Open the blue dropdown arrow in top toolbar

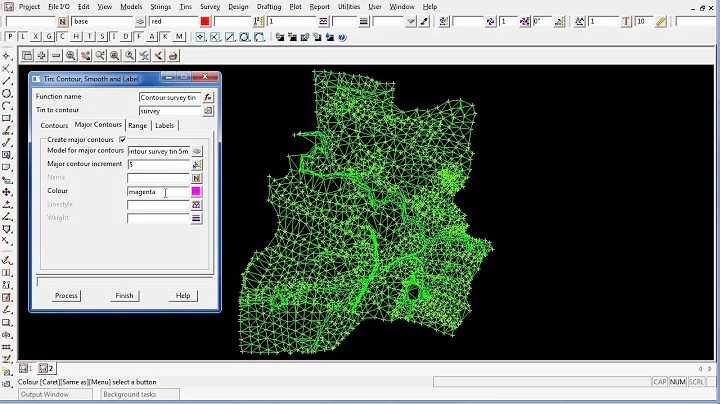(411, 22)
